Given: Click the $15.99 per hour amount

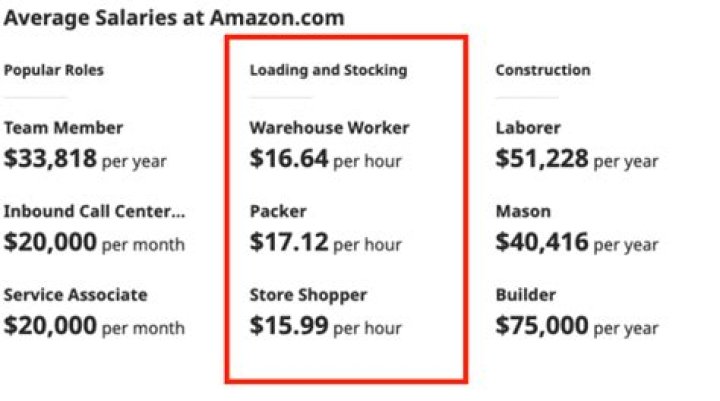Looking at the screenshot, I should tap(326, 326).
